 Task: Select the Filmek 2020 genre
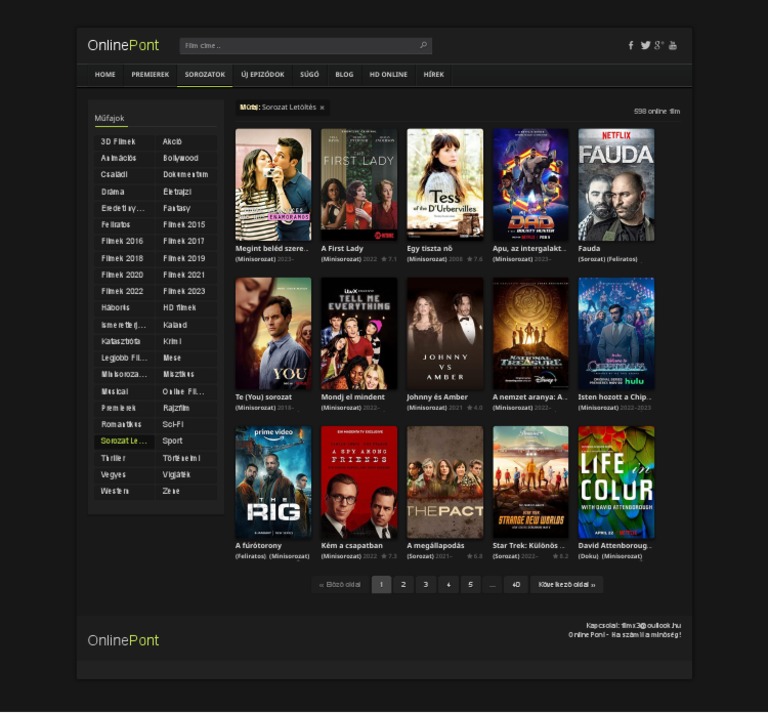click(x=124, y=275)
